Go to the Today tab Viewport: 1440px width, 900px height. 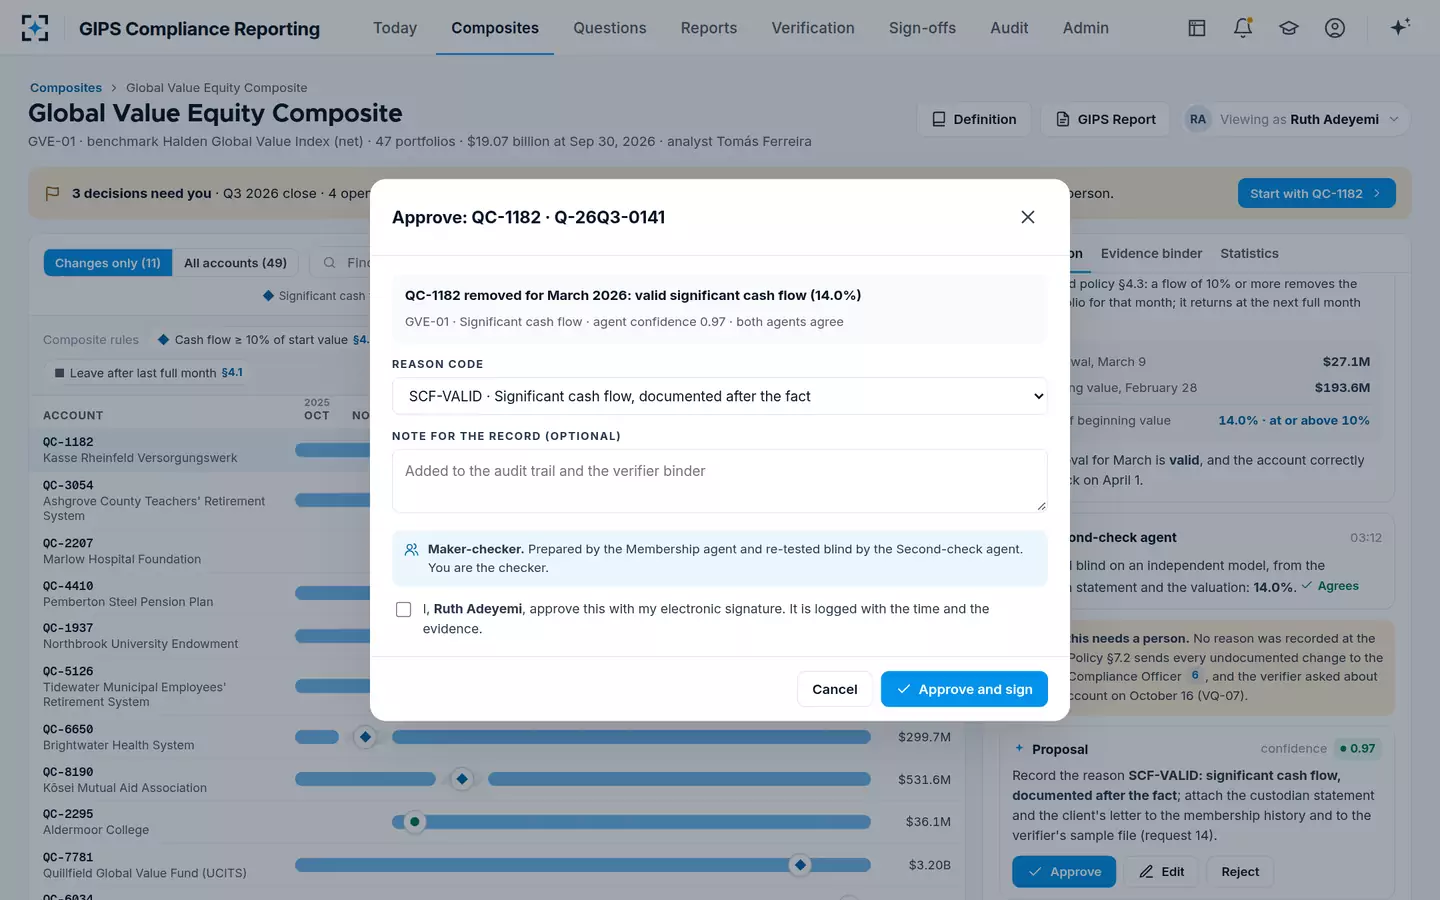point(395,28)
